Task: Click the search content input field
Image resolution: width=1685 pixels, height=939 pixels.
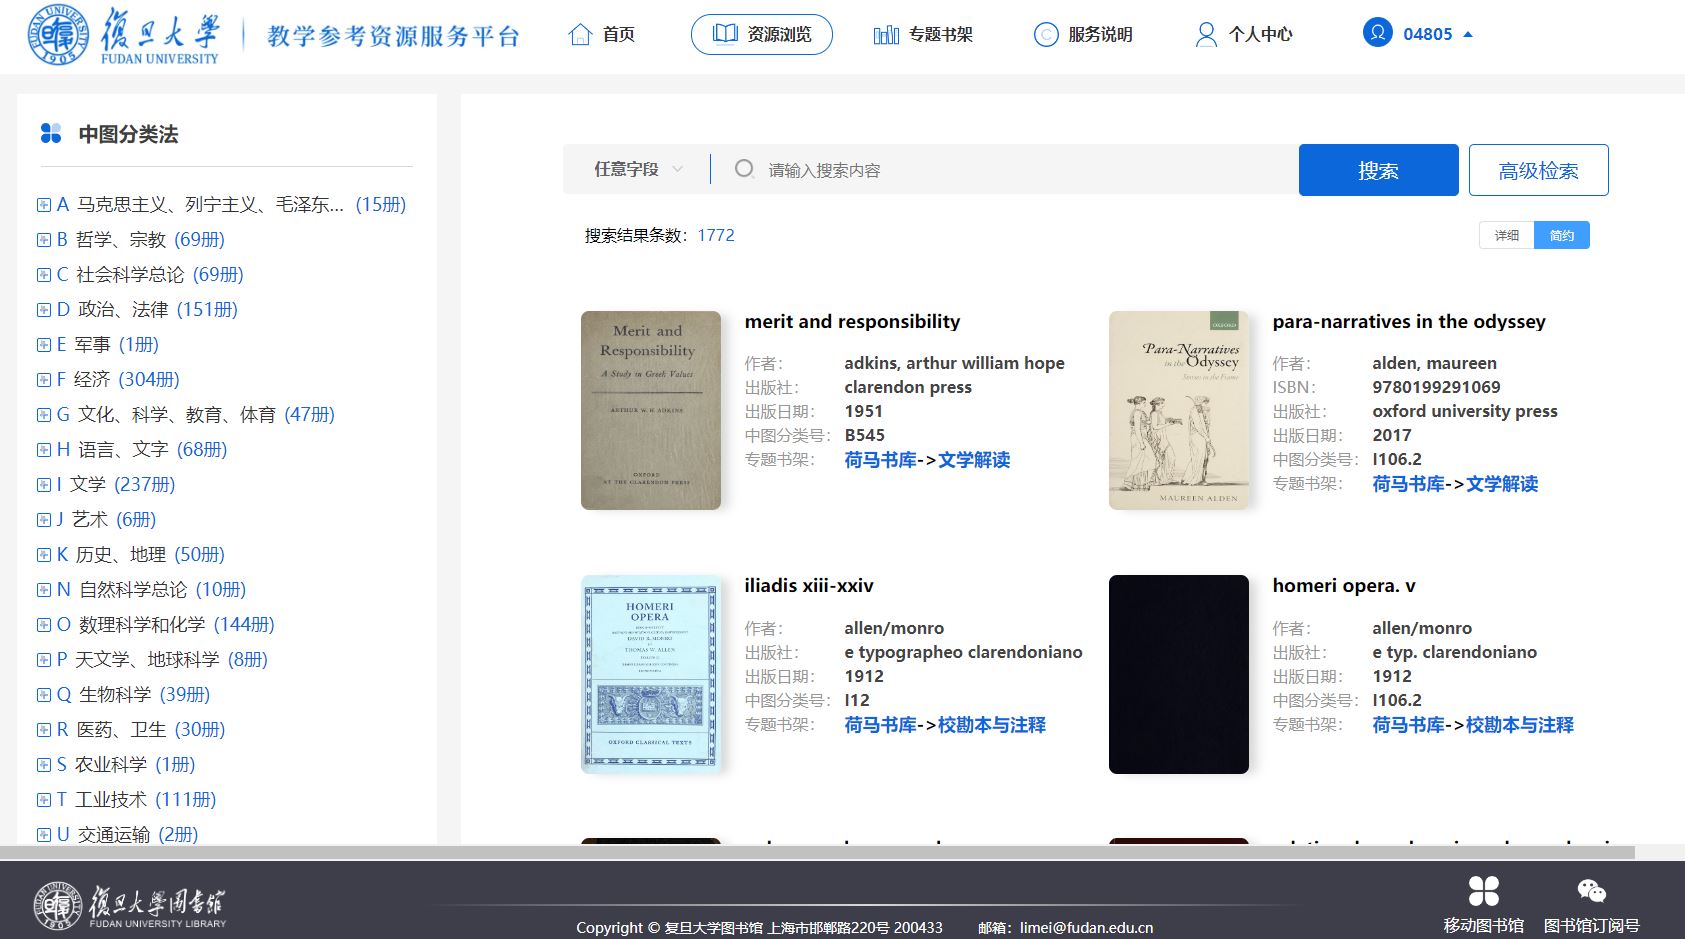Action: pos(1020,170)
